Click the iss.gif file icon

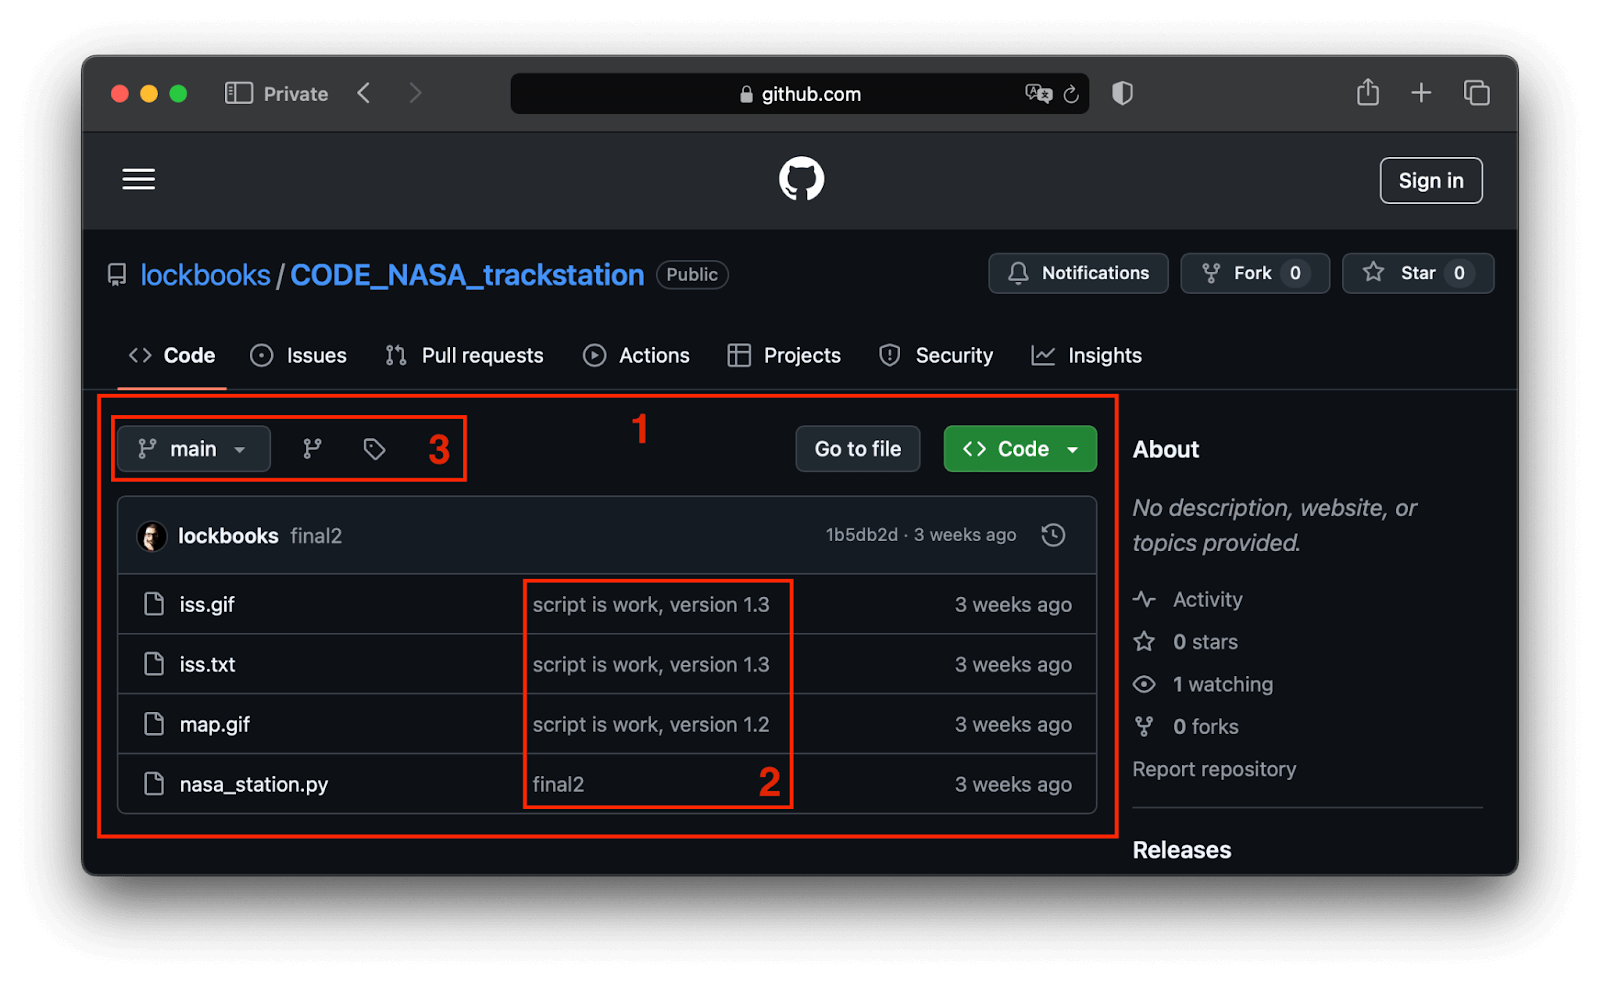[154, 604]
